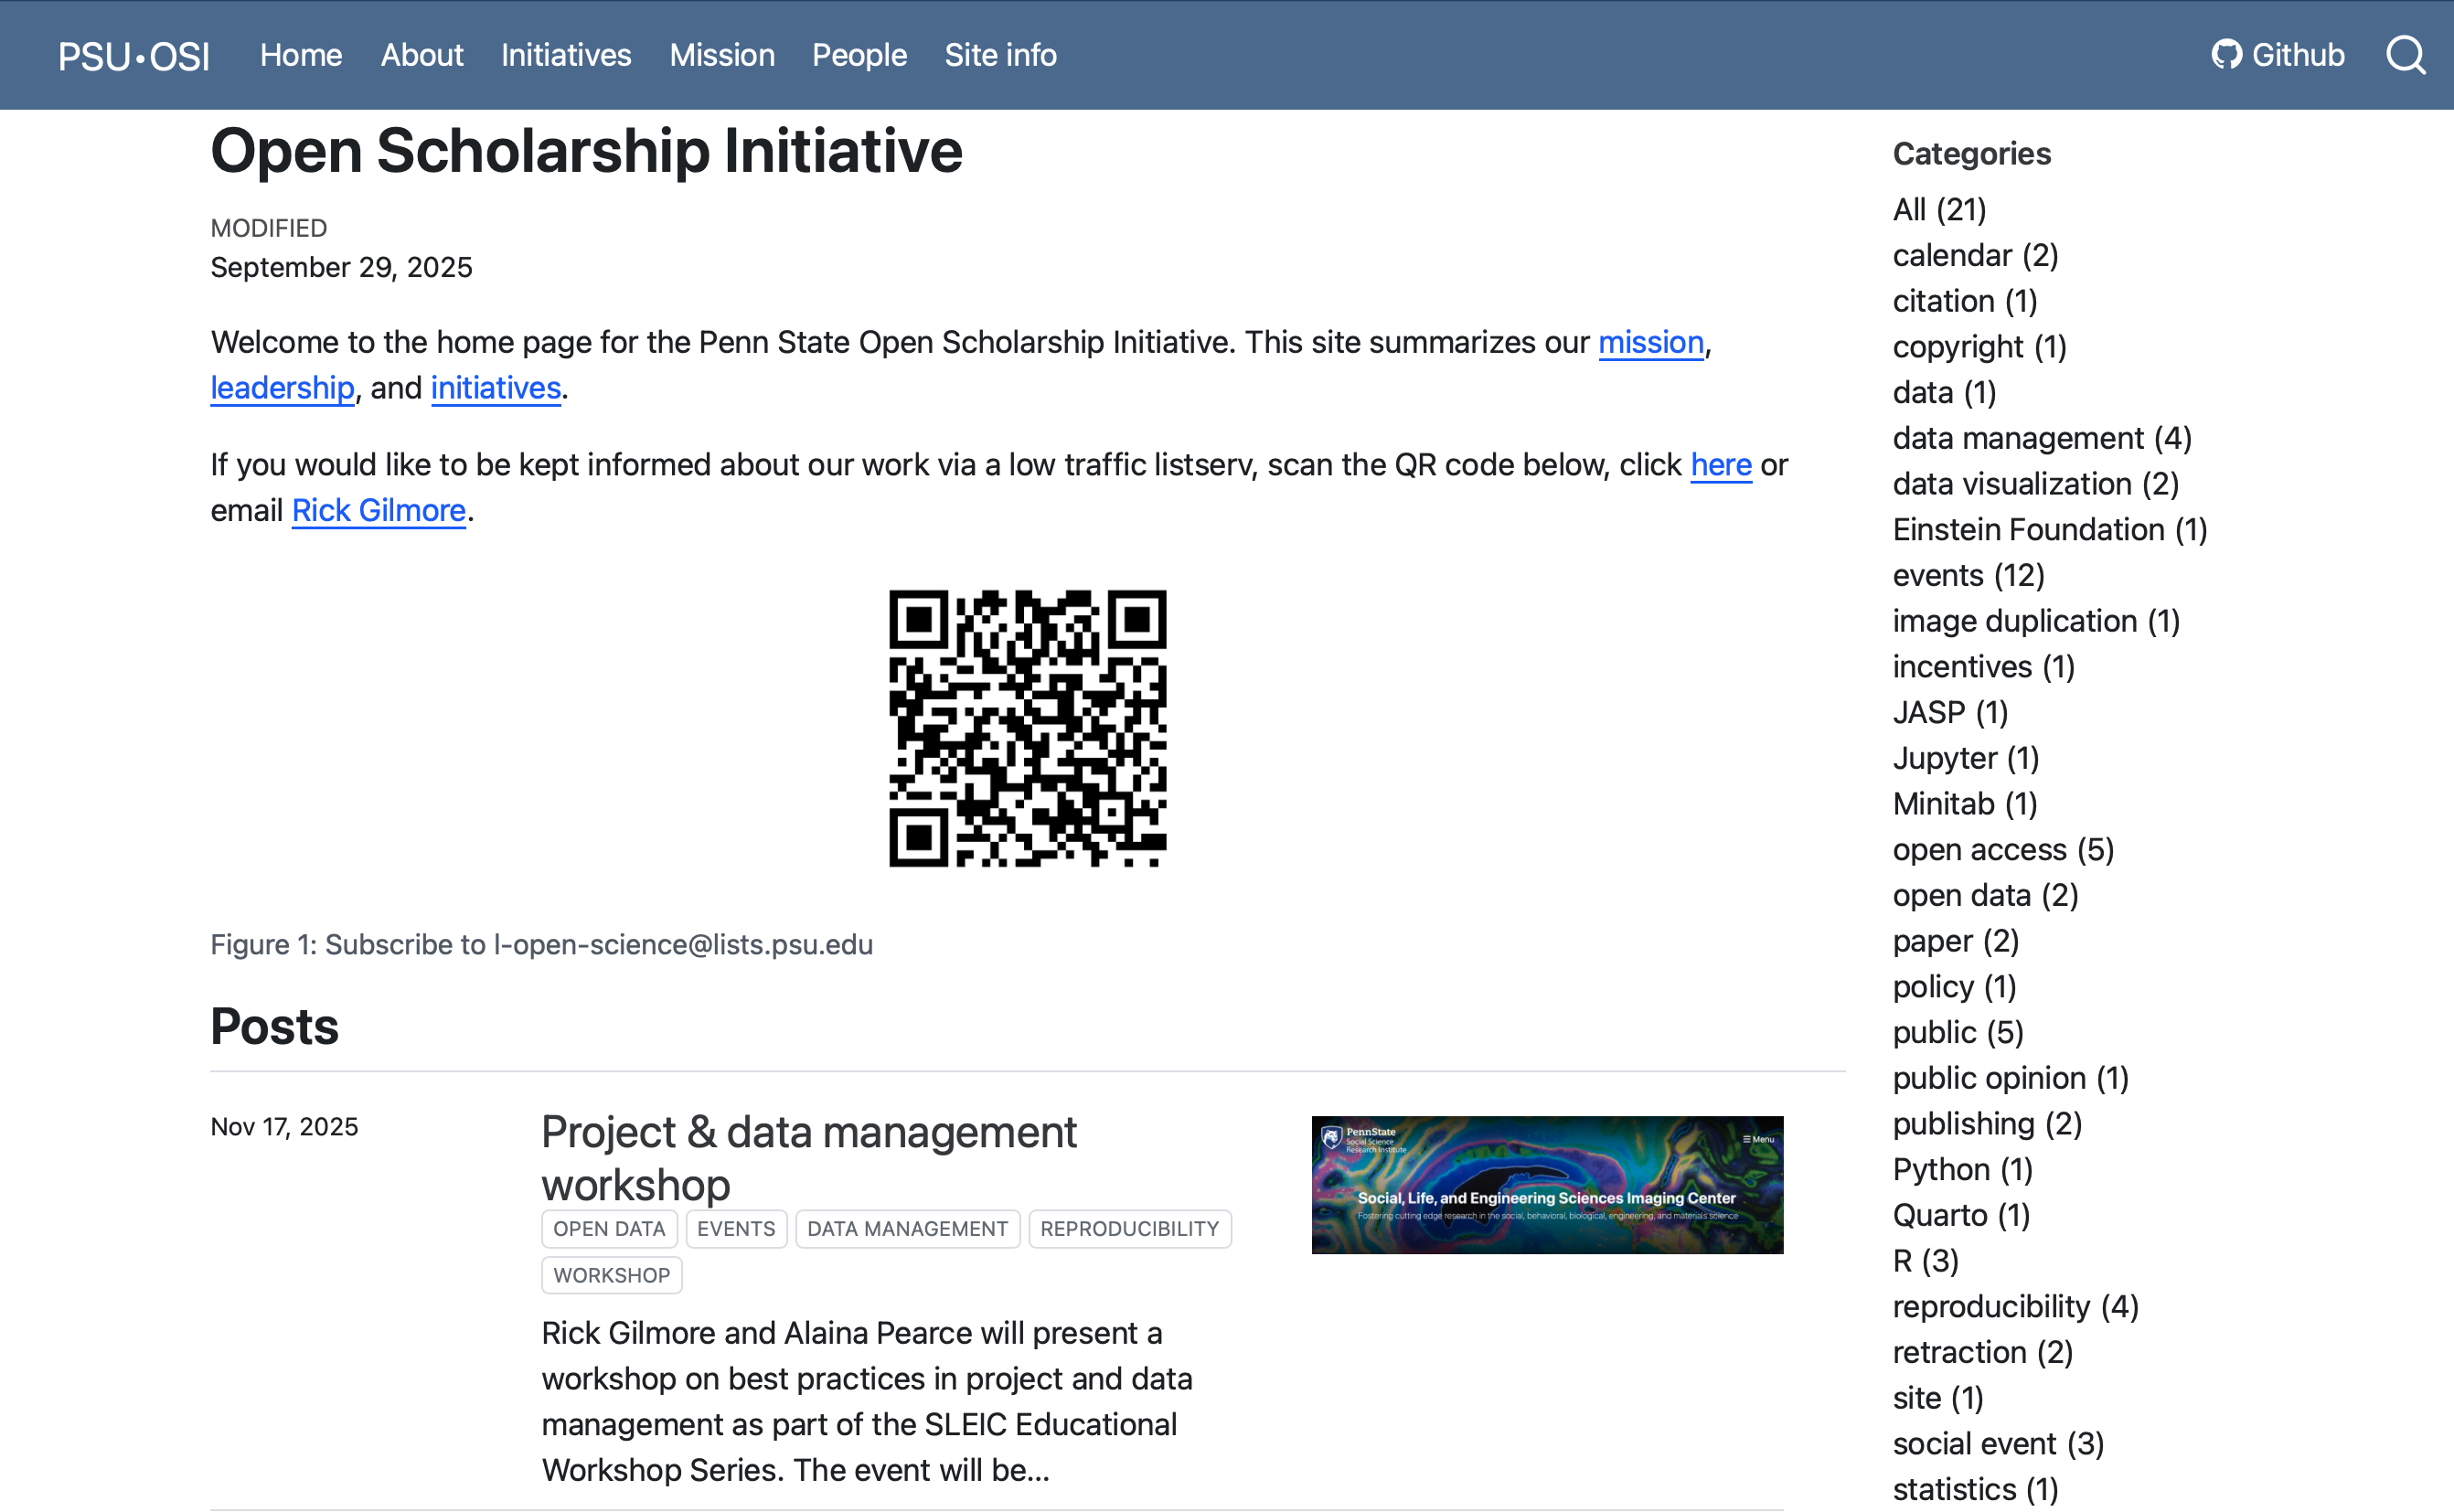Navigate to the People page
The image size is (2454, 1512).
click(x=859, y=55)
